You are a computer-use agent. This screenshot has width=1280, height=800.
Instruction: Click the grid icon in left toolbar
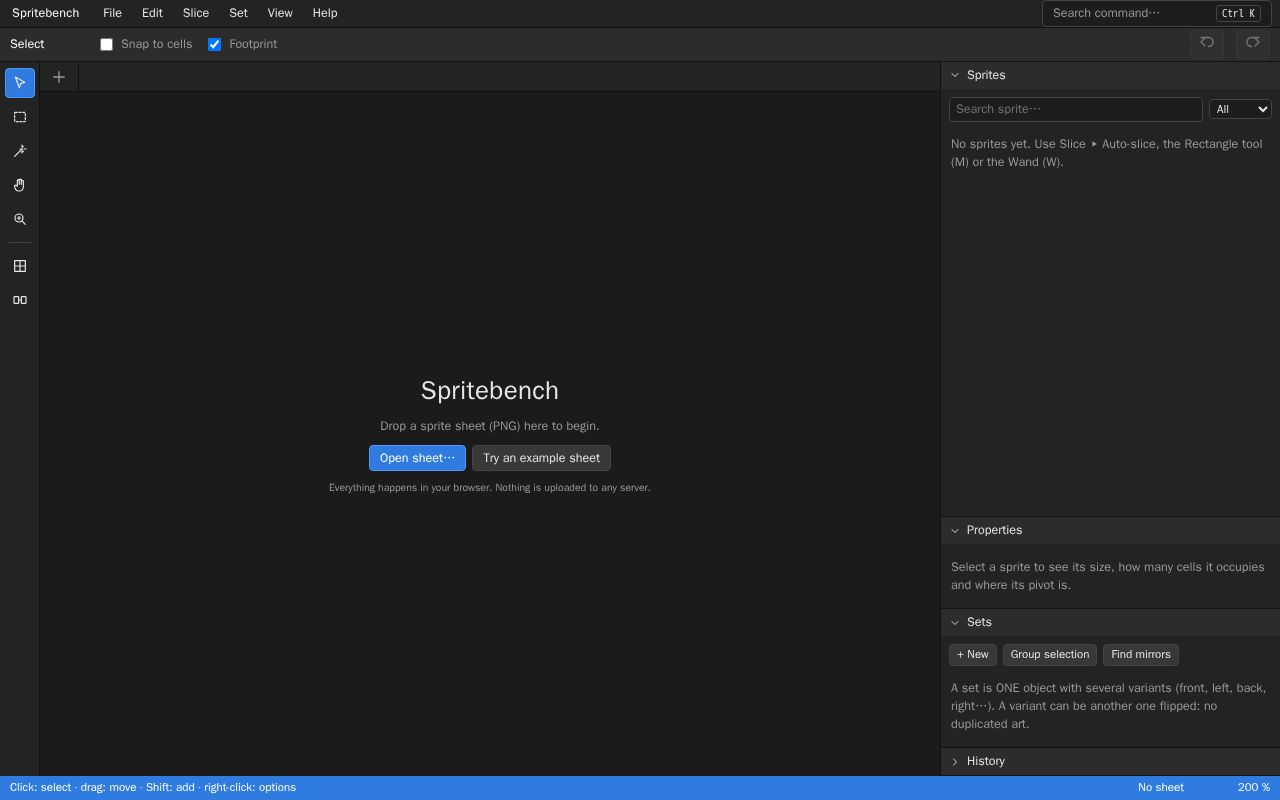20,266
